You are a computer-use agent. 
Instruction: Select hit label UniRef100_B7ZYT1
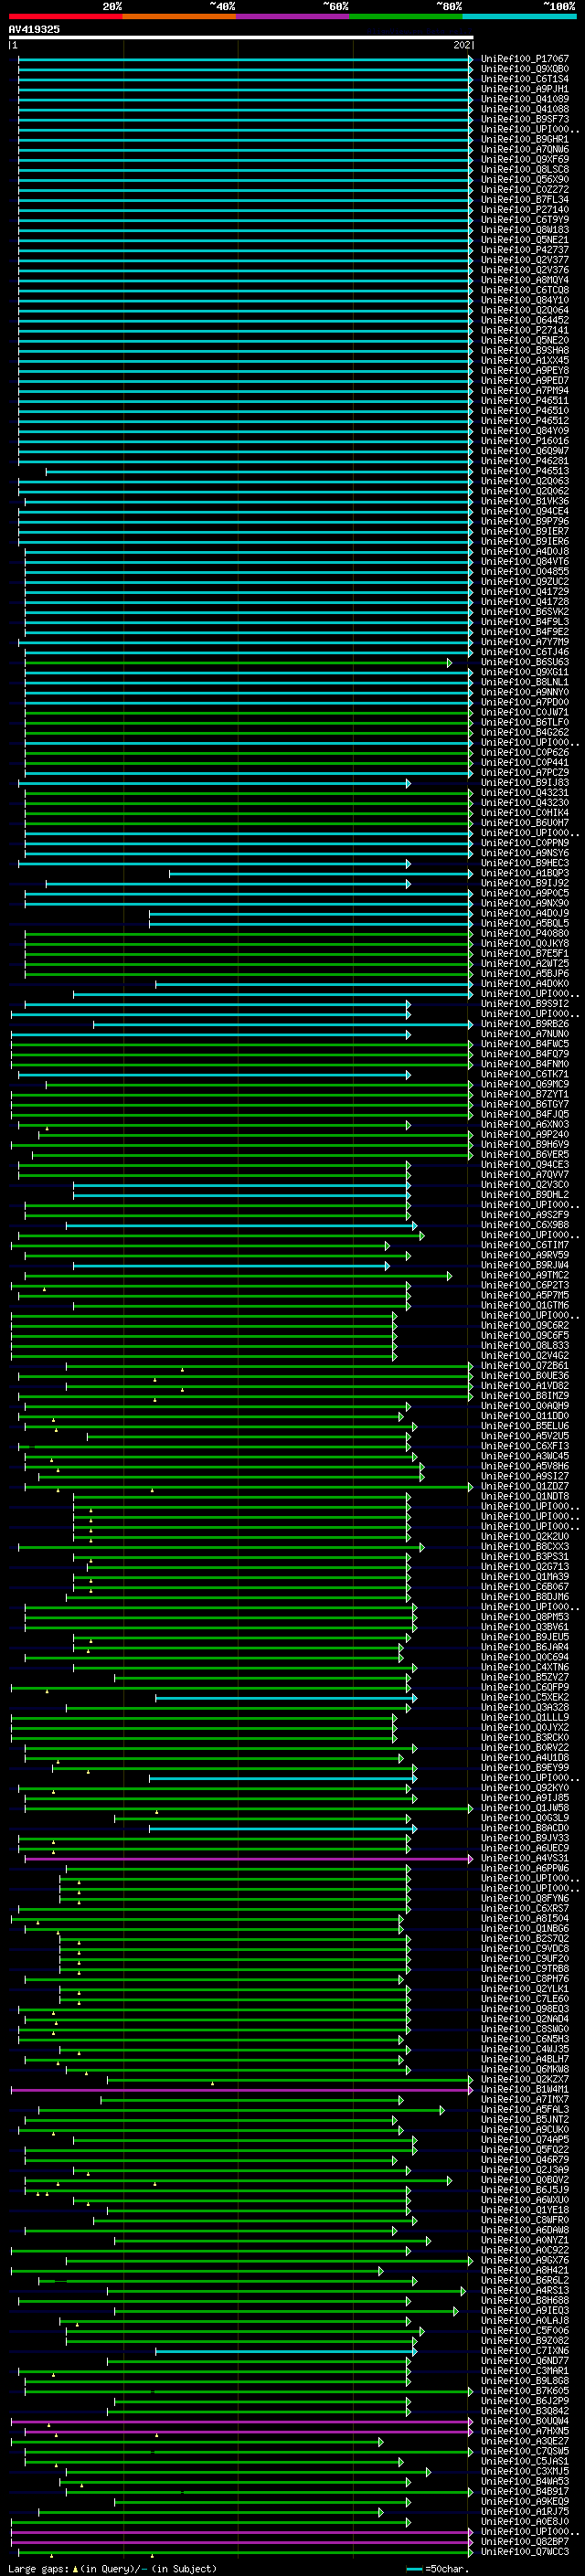[525, 1094]
